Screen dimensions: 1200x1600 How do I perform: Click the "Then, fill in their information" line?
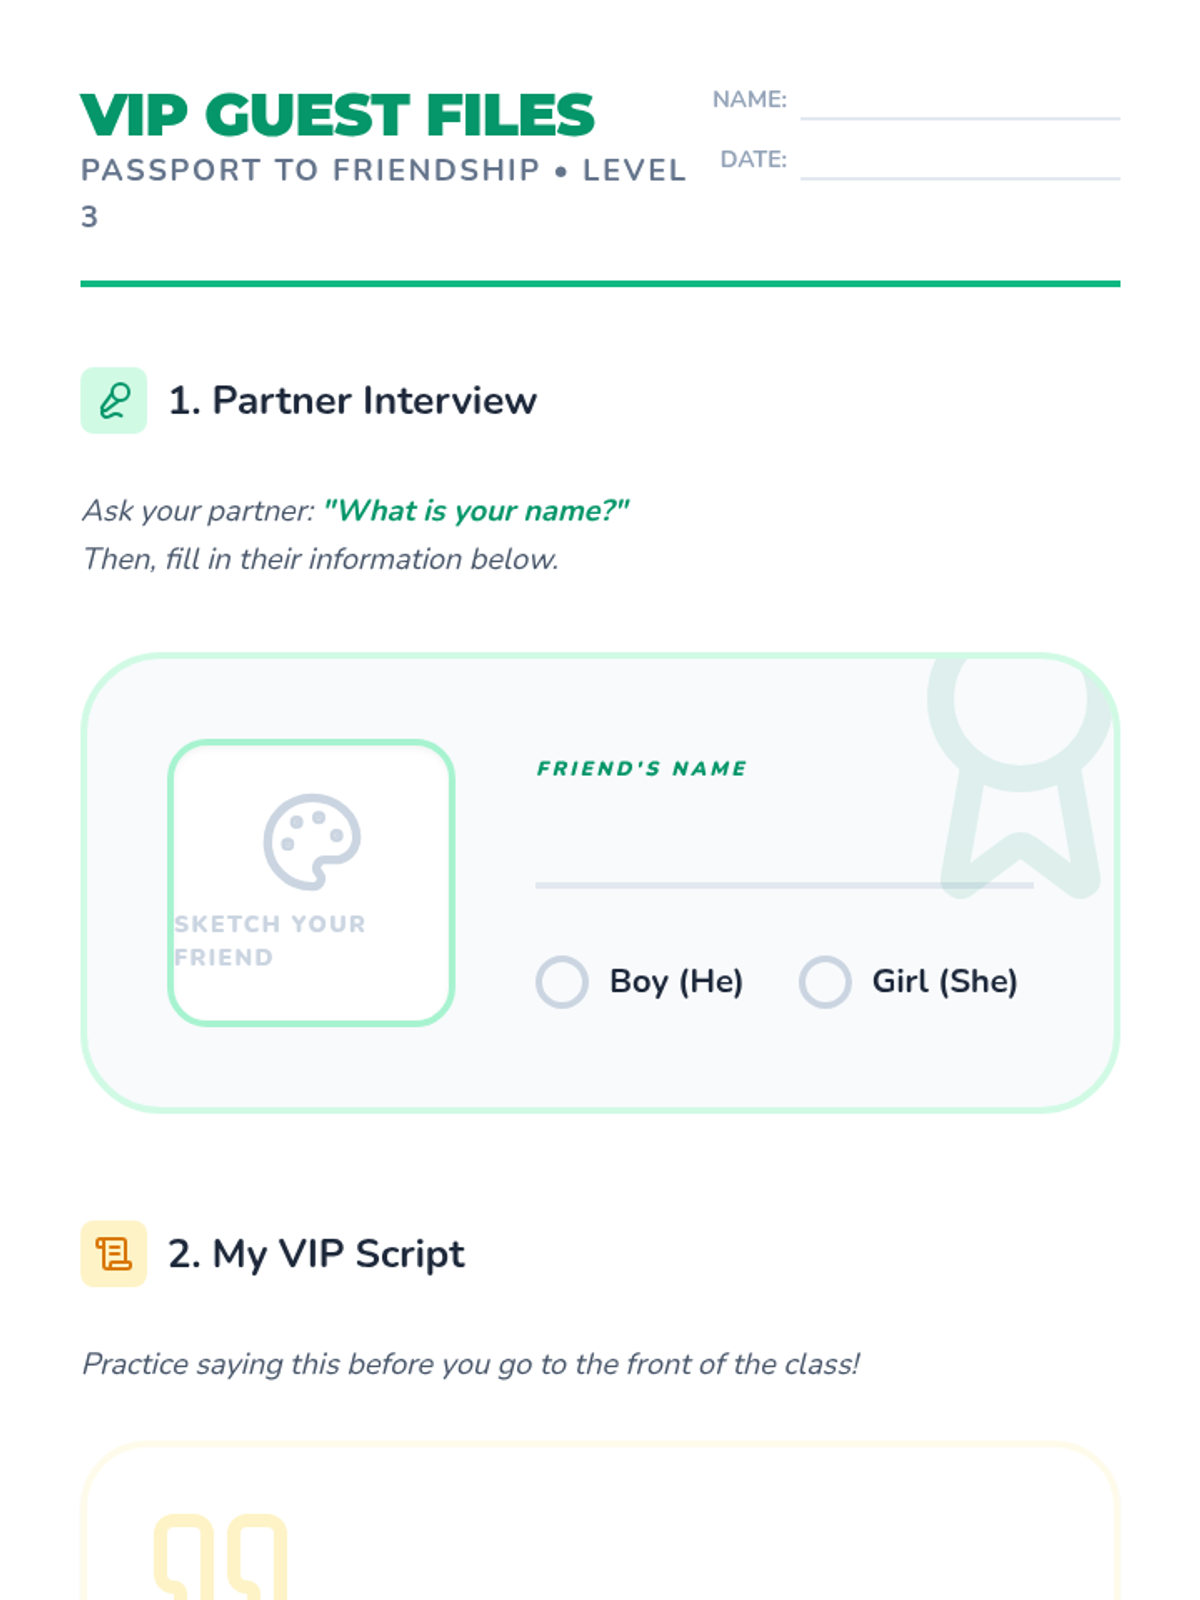pos(320,559)
